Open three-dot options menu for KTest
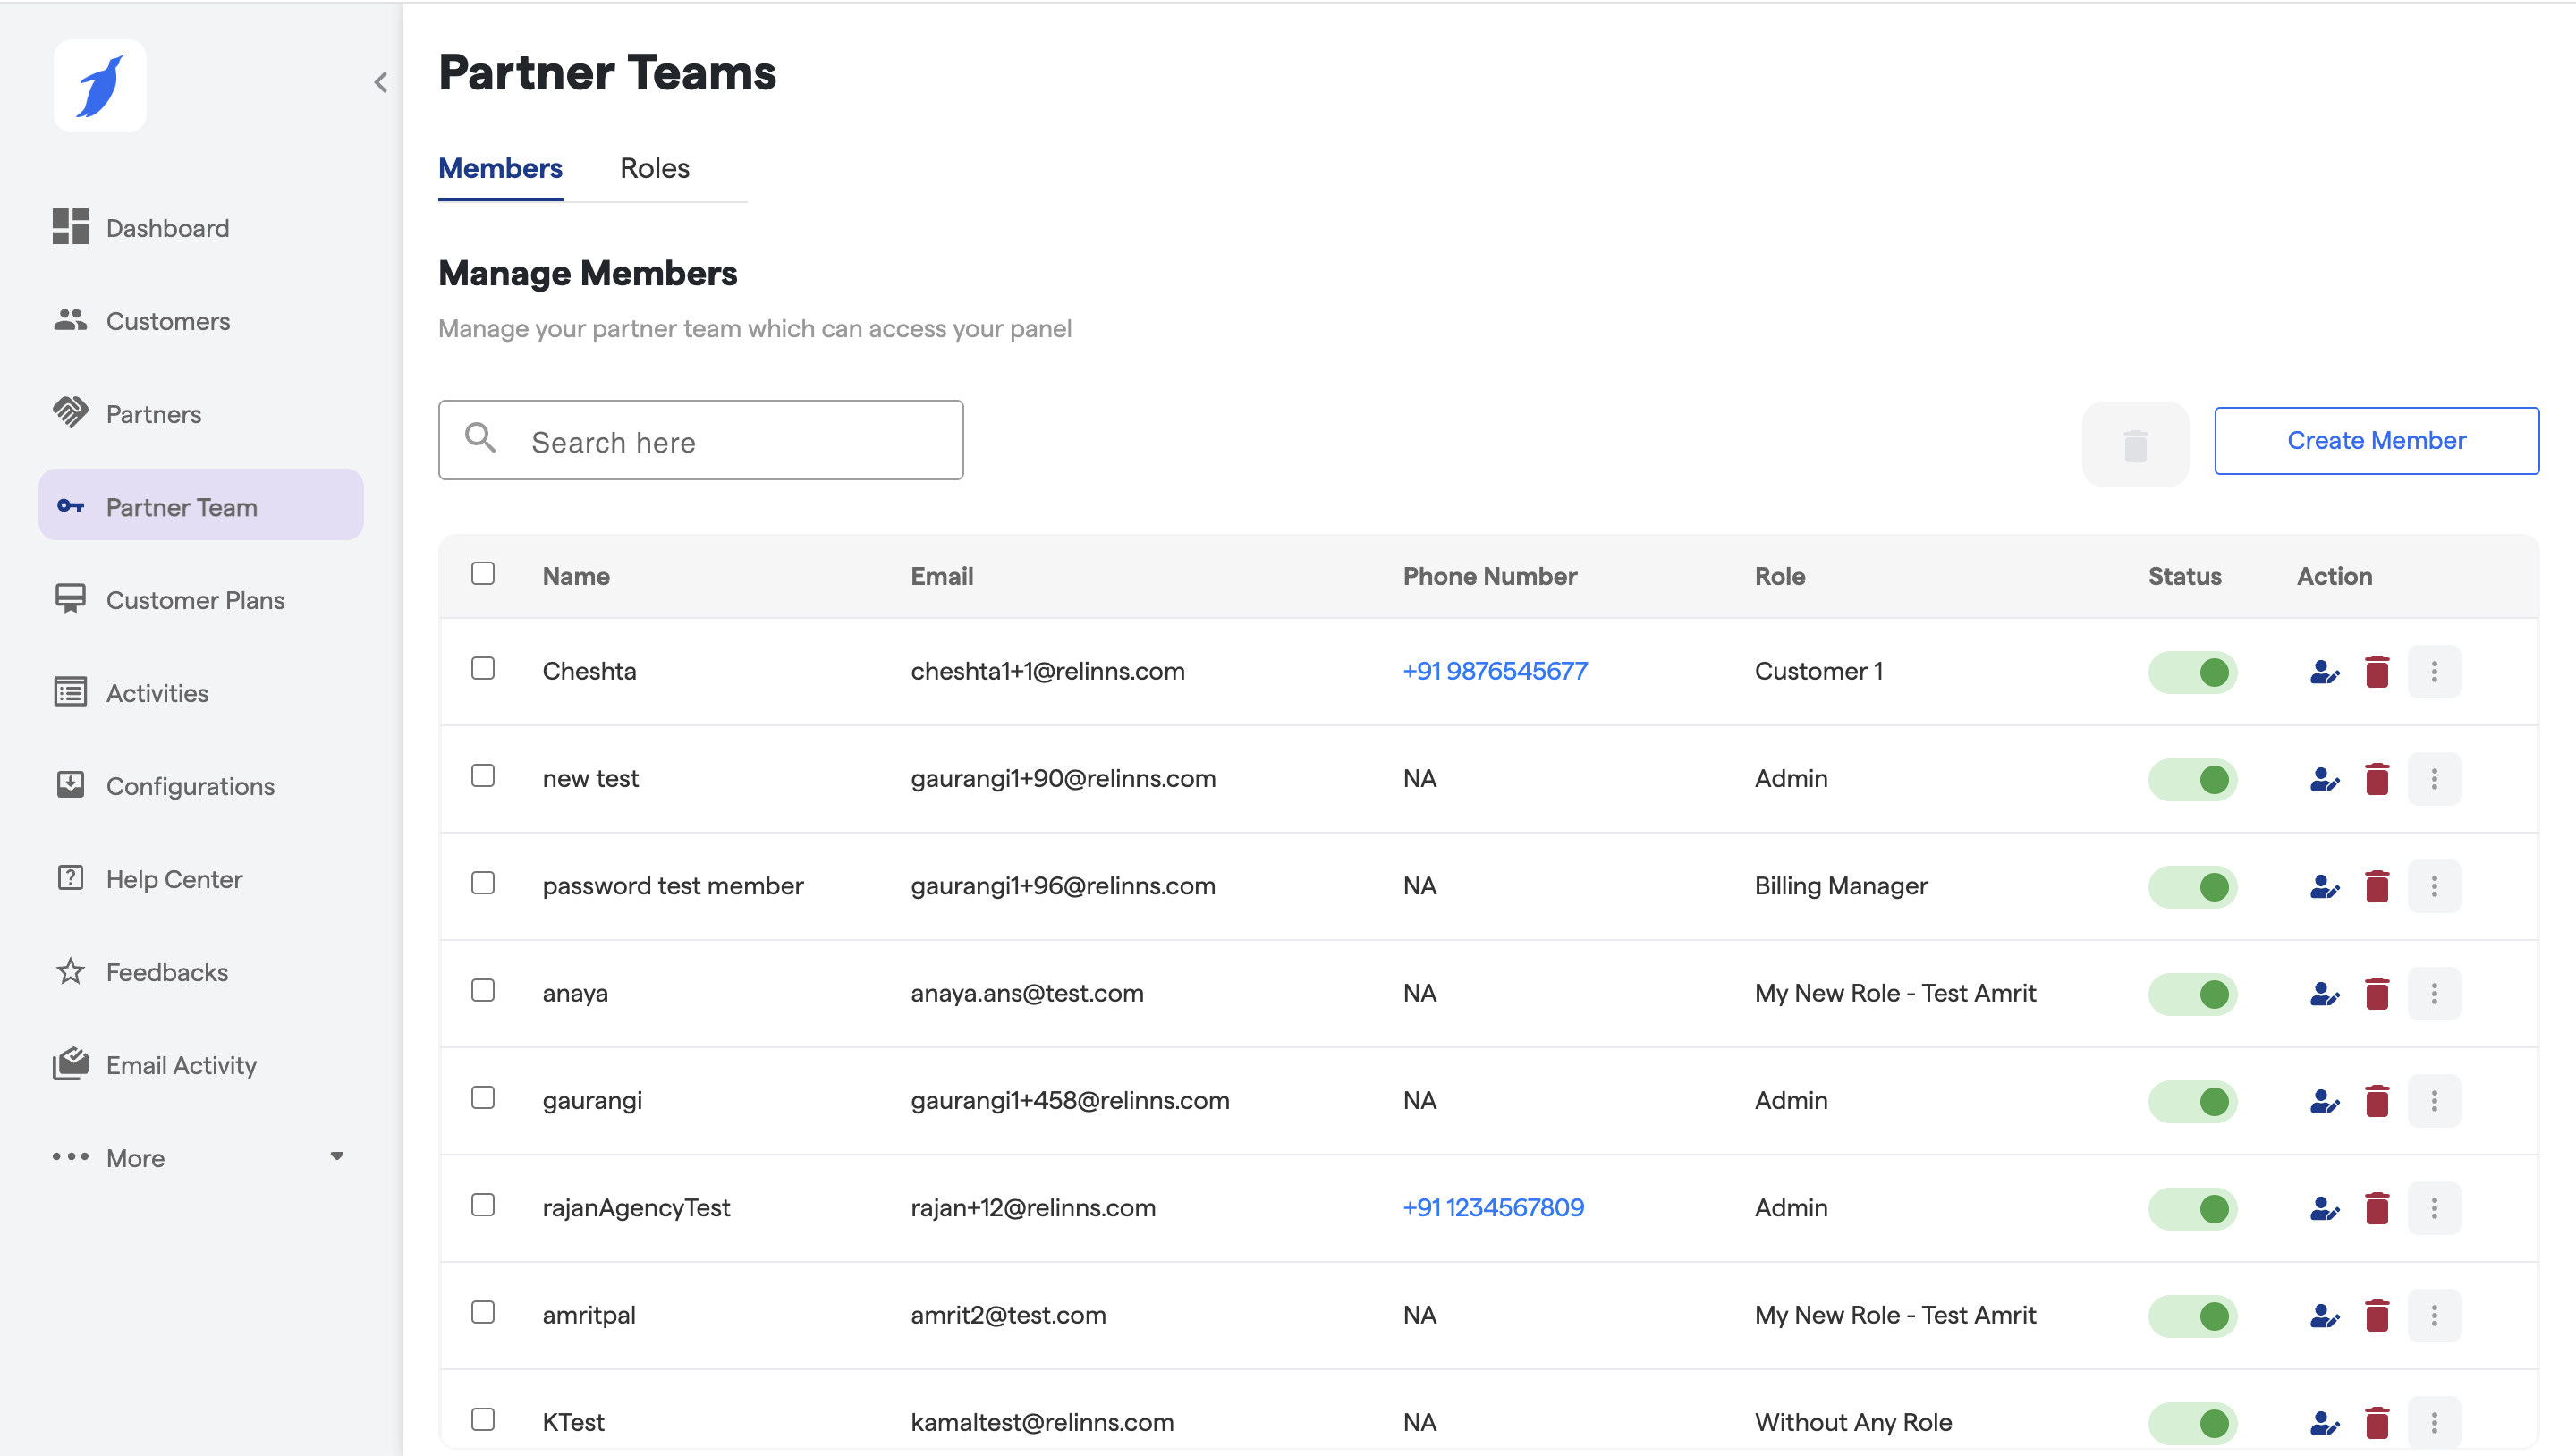Image resolution: width=2576 pixels, height=1456 pixels. (x=2434, y=1422)
